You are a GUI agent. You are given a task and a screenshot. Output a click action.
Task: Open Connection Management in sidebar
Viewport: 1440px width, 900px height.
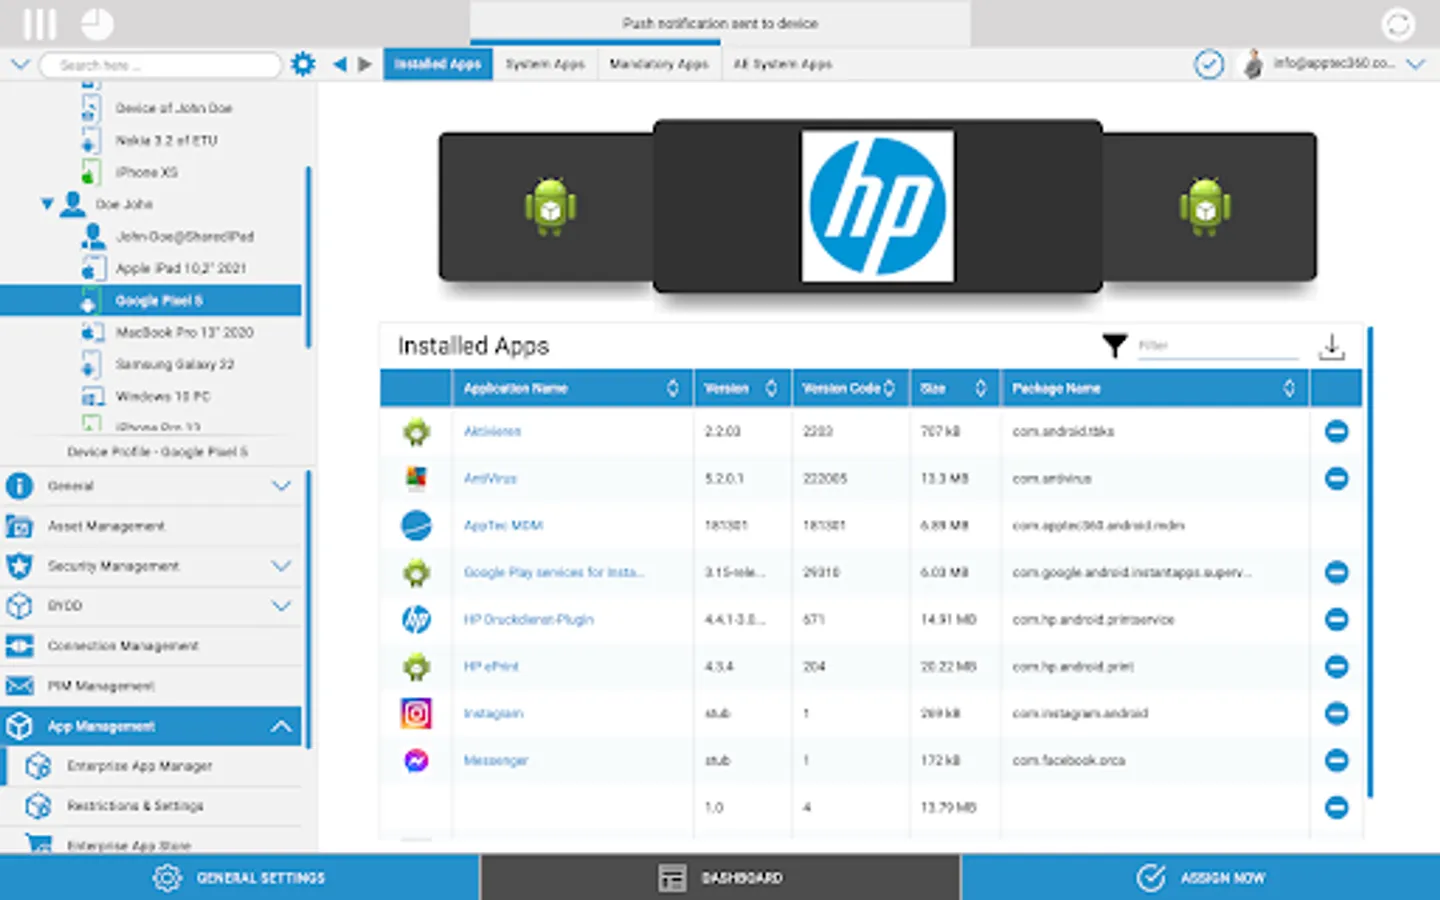tap(150, 646)
